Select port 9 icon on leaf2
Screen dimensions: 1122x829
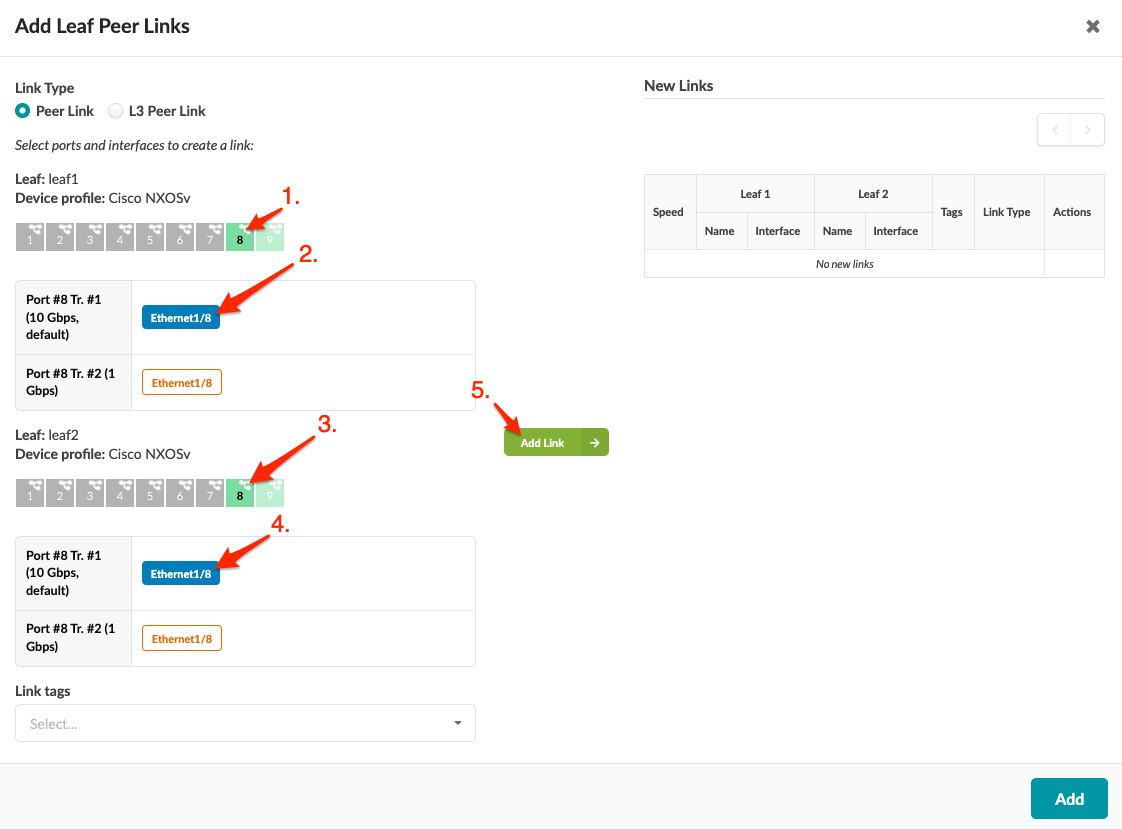coord(270,493)
